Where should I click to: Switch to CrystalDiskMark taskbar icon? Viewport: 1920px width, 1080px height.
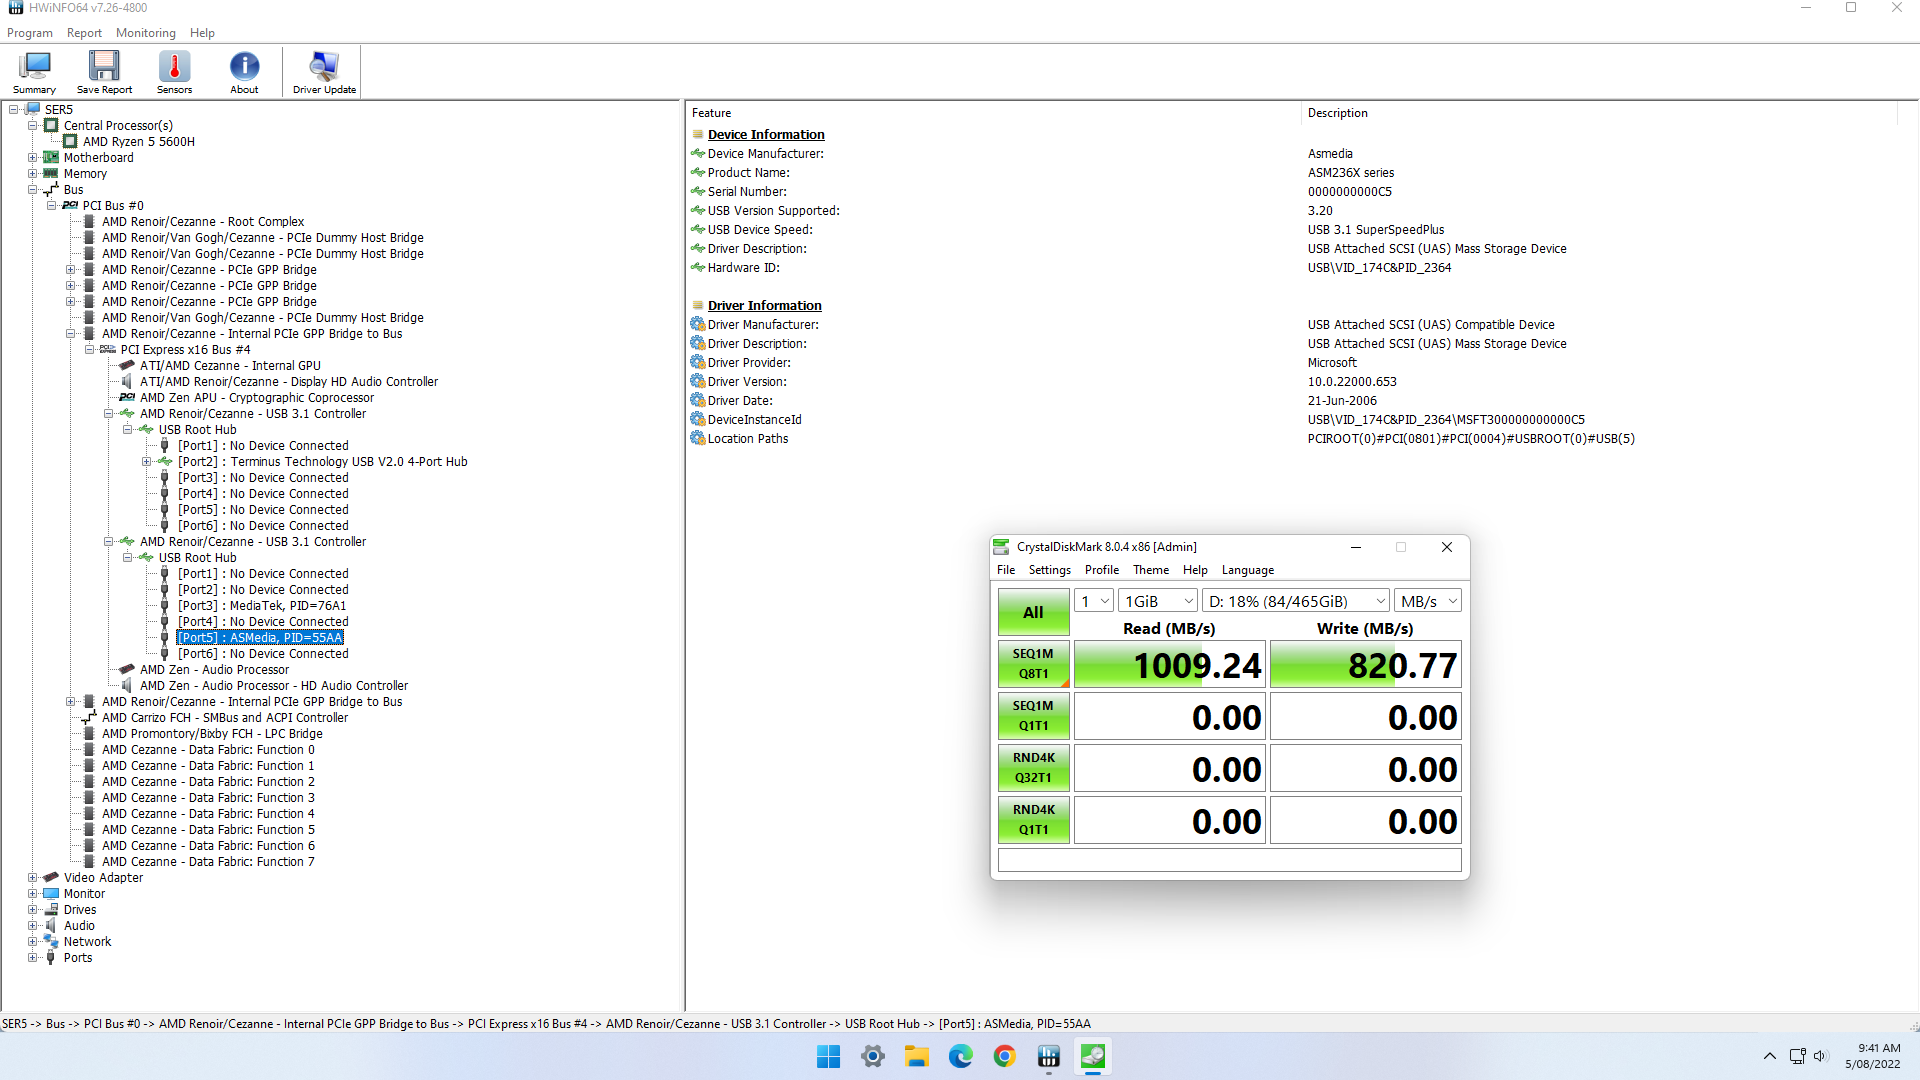[x=1093, y=1057]
